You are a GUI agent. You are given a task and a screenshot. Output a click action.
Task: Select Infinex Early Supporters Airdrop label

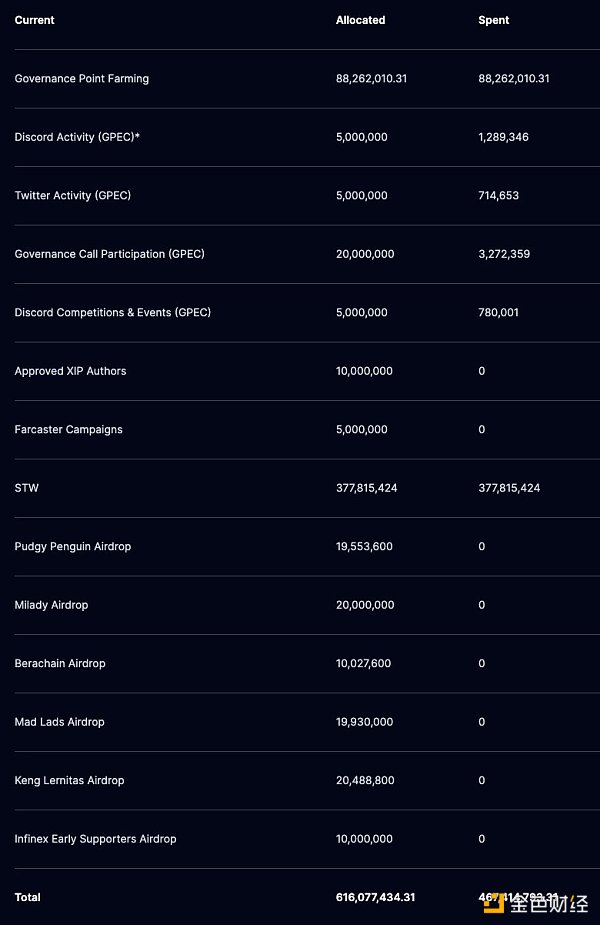click(96, 839)
